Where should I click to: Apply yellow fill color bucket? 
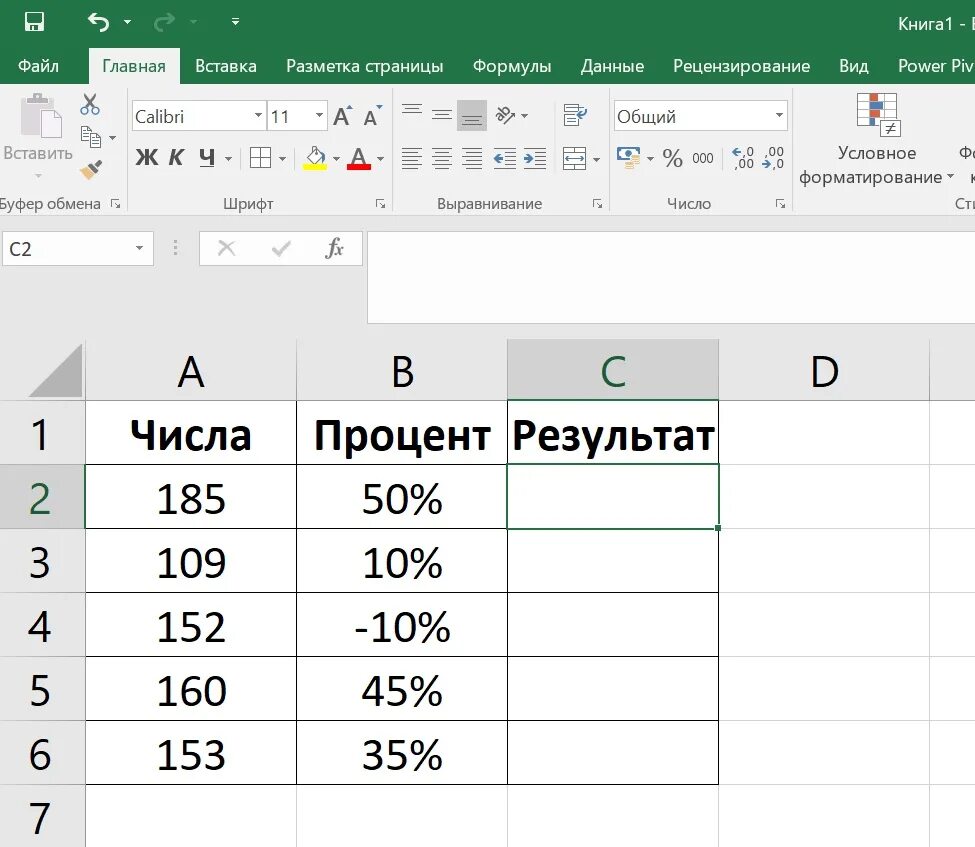tap(315, 158)
